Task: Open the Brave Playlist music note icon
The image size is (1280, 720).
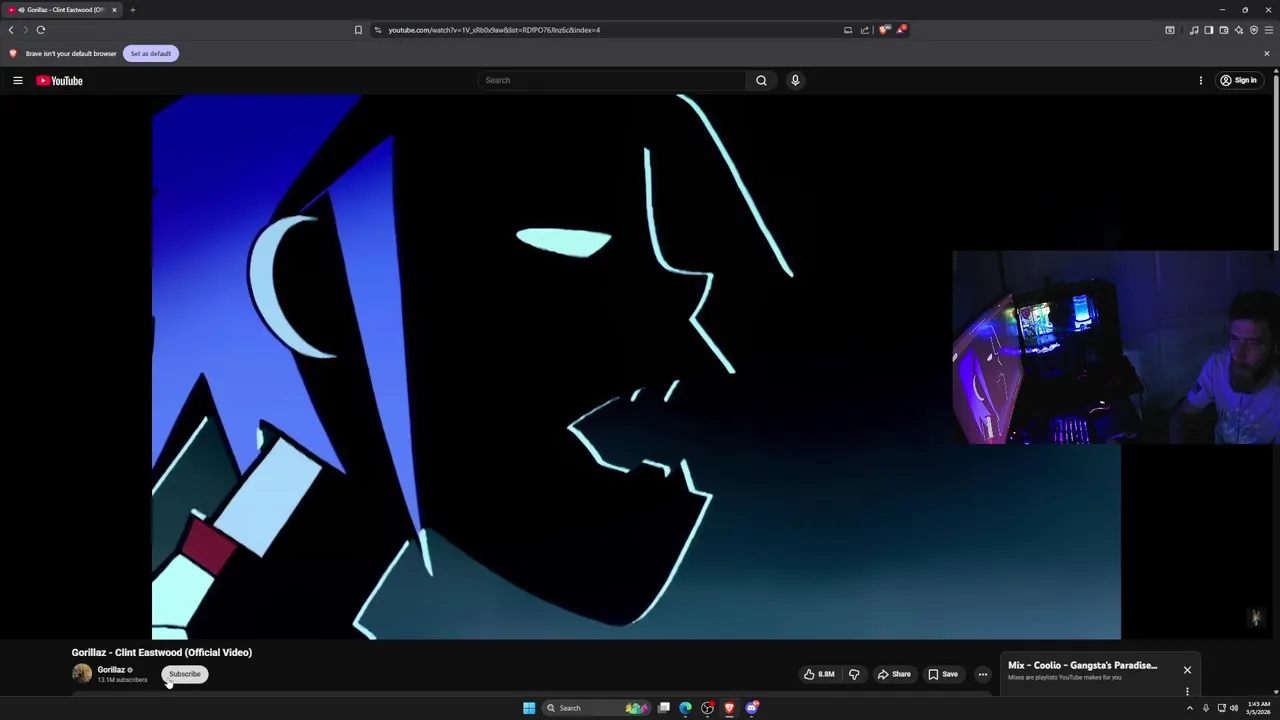Action: coord(1194,30)
